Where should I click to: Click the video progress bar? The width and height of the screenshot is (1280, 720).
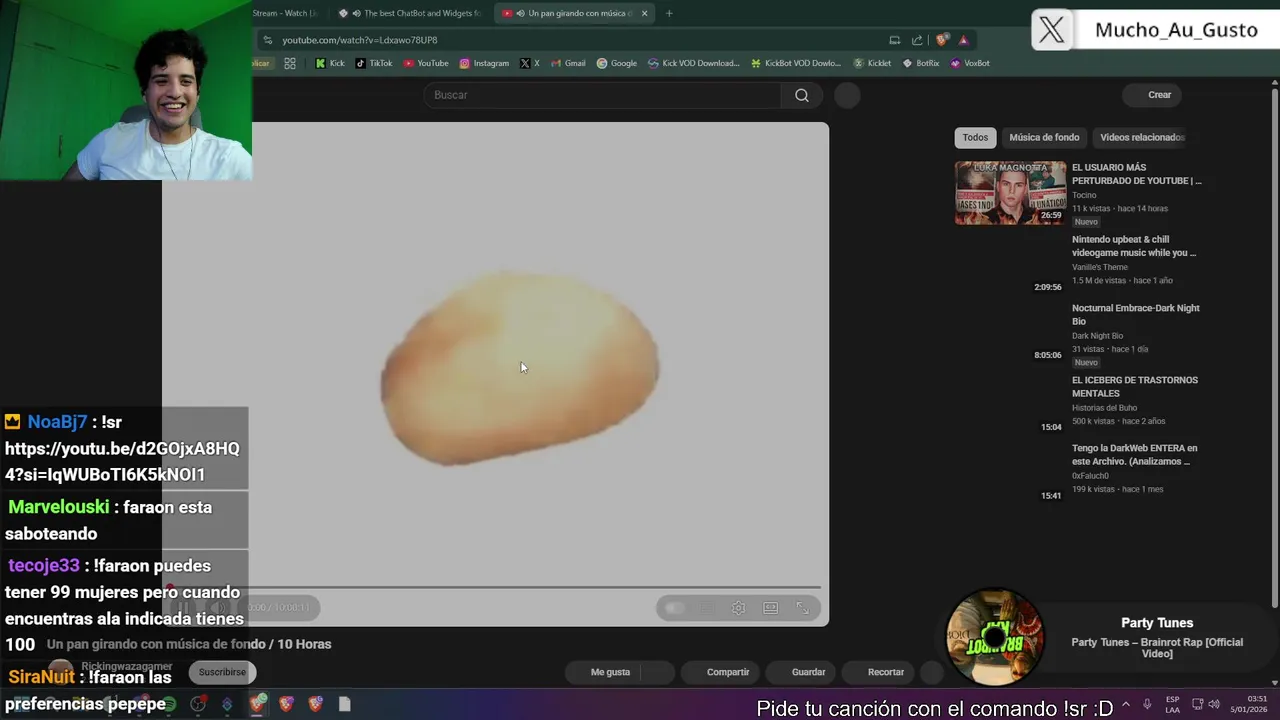(495, 587)
